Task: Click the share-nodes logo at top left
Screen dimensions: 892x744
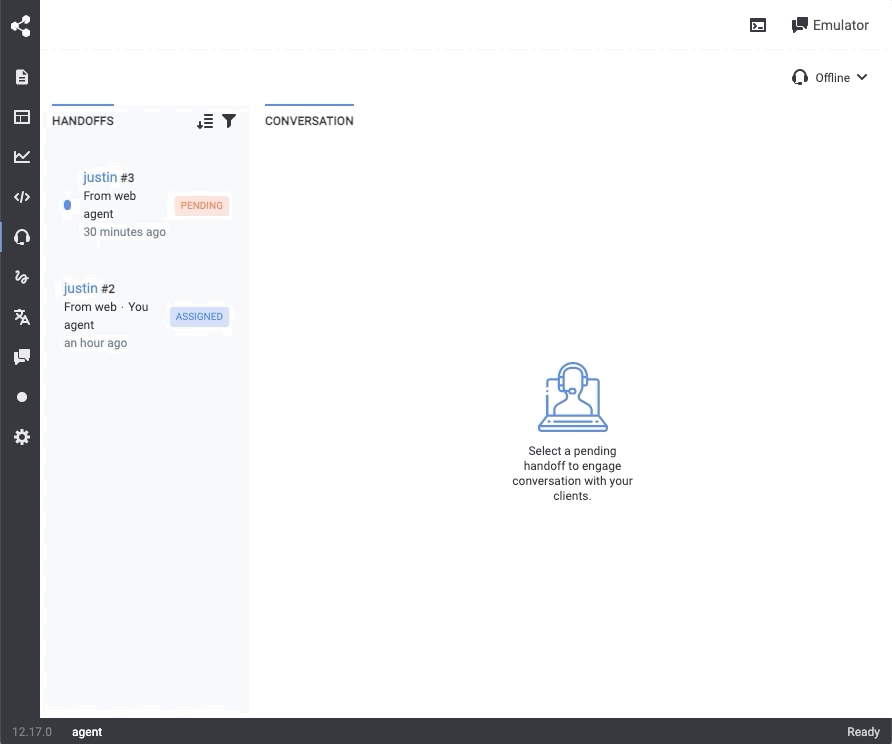Action: point(20,26)
